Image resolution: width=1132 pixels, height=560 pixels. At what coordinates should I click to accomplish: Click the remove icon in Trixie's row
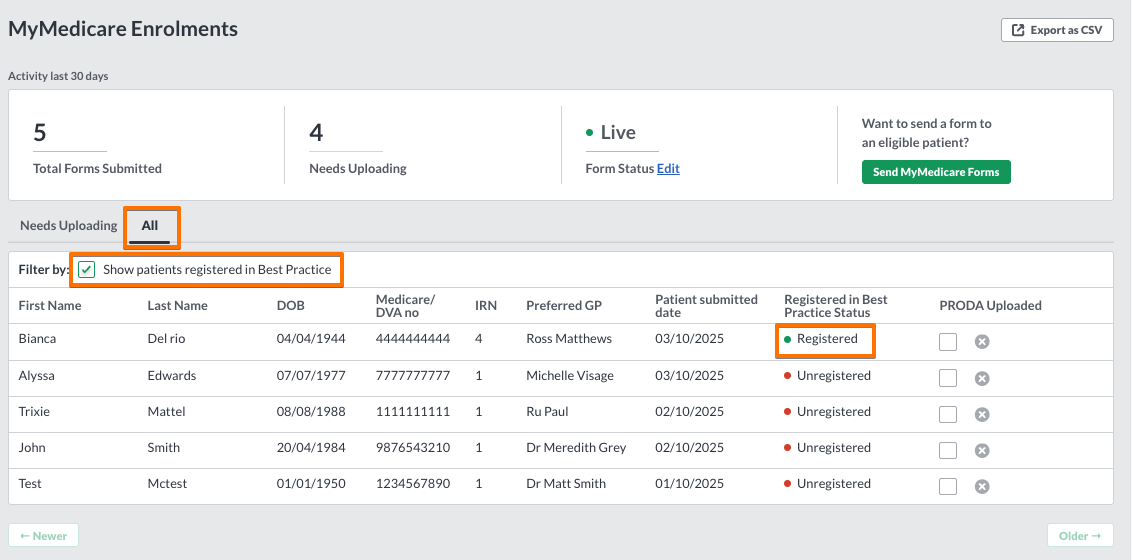tap(982, 414)
